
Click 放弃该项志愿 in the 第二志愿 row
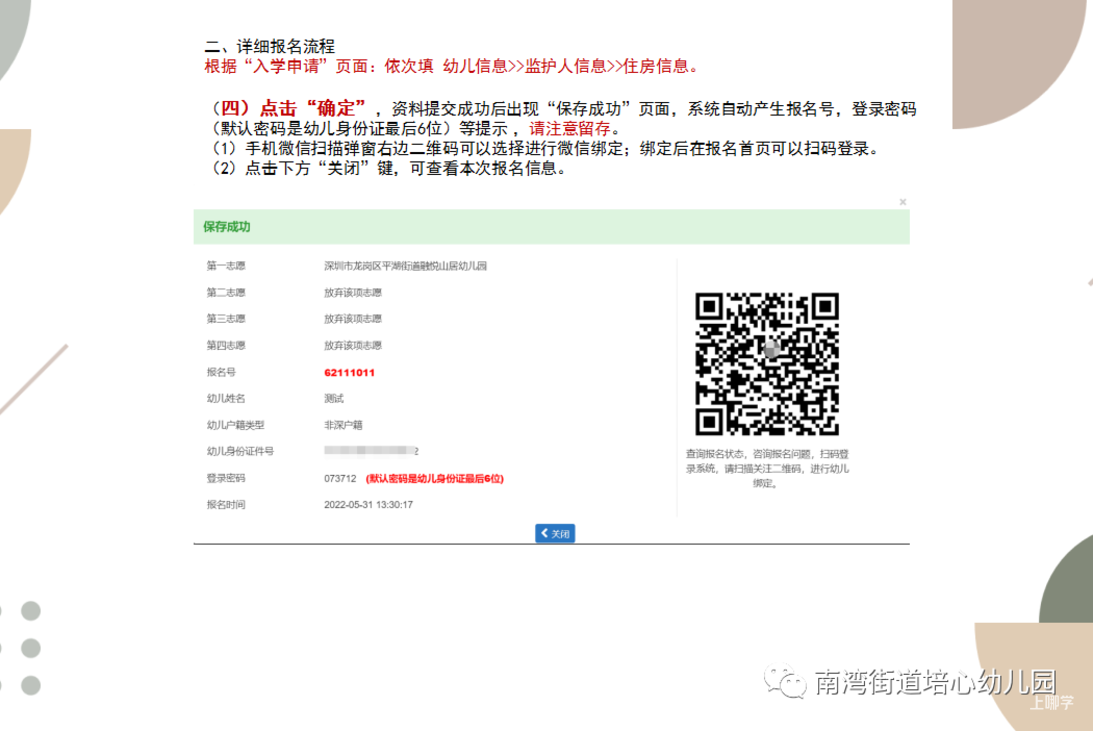[353, 293]
